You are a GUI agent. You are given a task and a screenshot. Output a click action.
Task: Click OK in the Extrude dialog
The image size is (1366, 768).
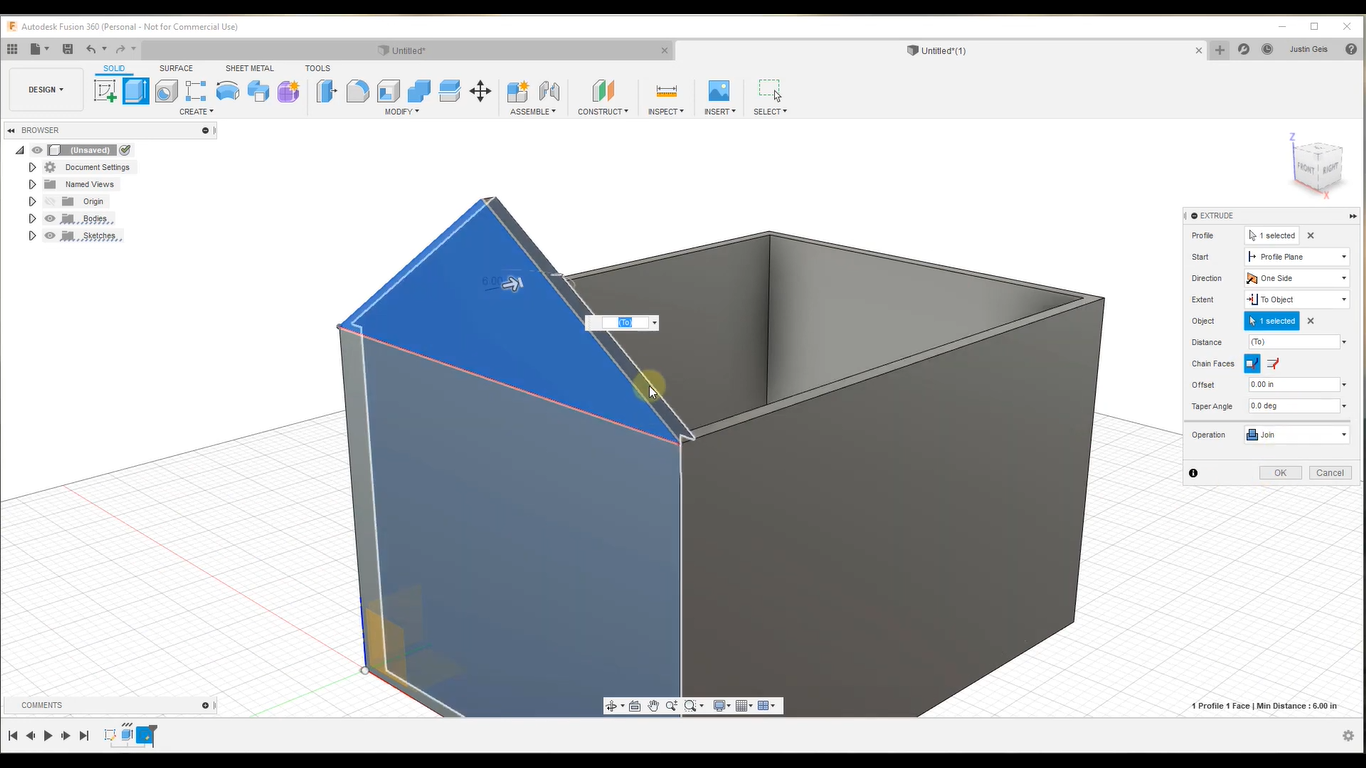click(1280, 473)
